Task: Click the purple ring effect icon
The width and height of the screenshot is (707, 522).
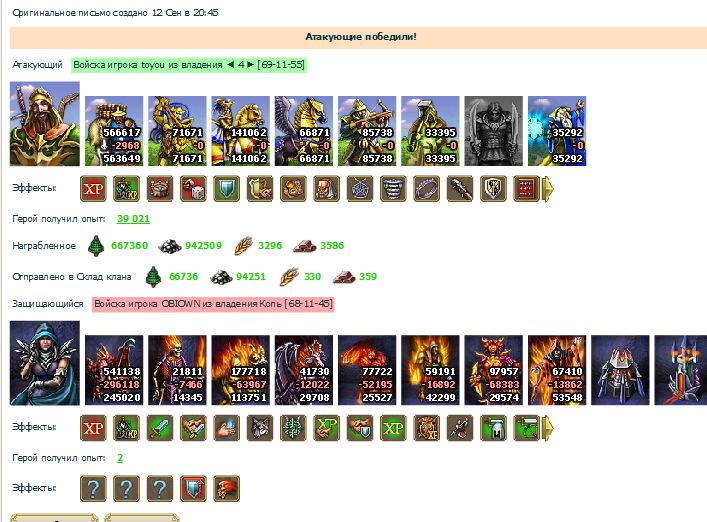Action: tap(427, 188)
